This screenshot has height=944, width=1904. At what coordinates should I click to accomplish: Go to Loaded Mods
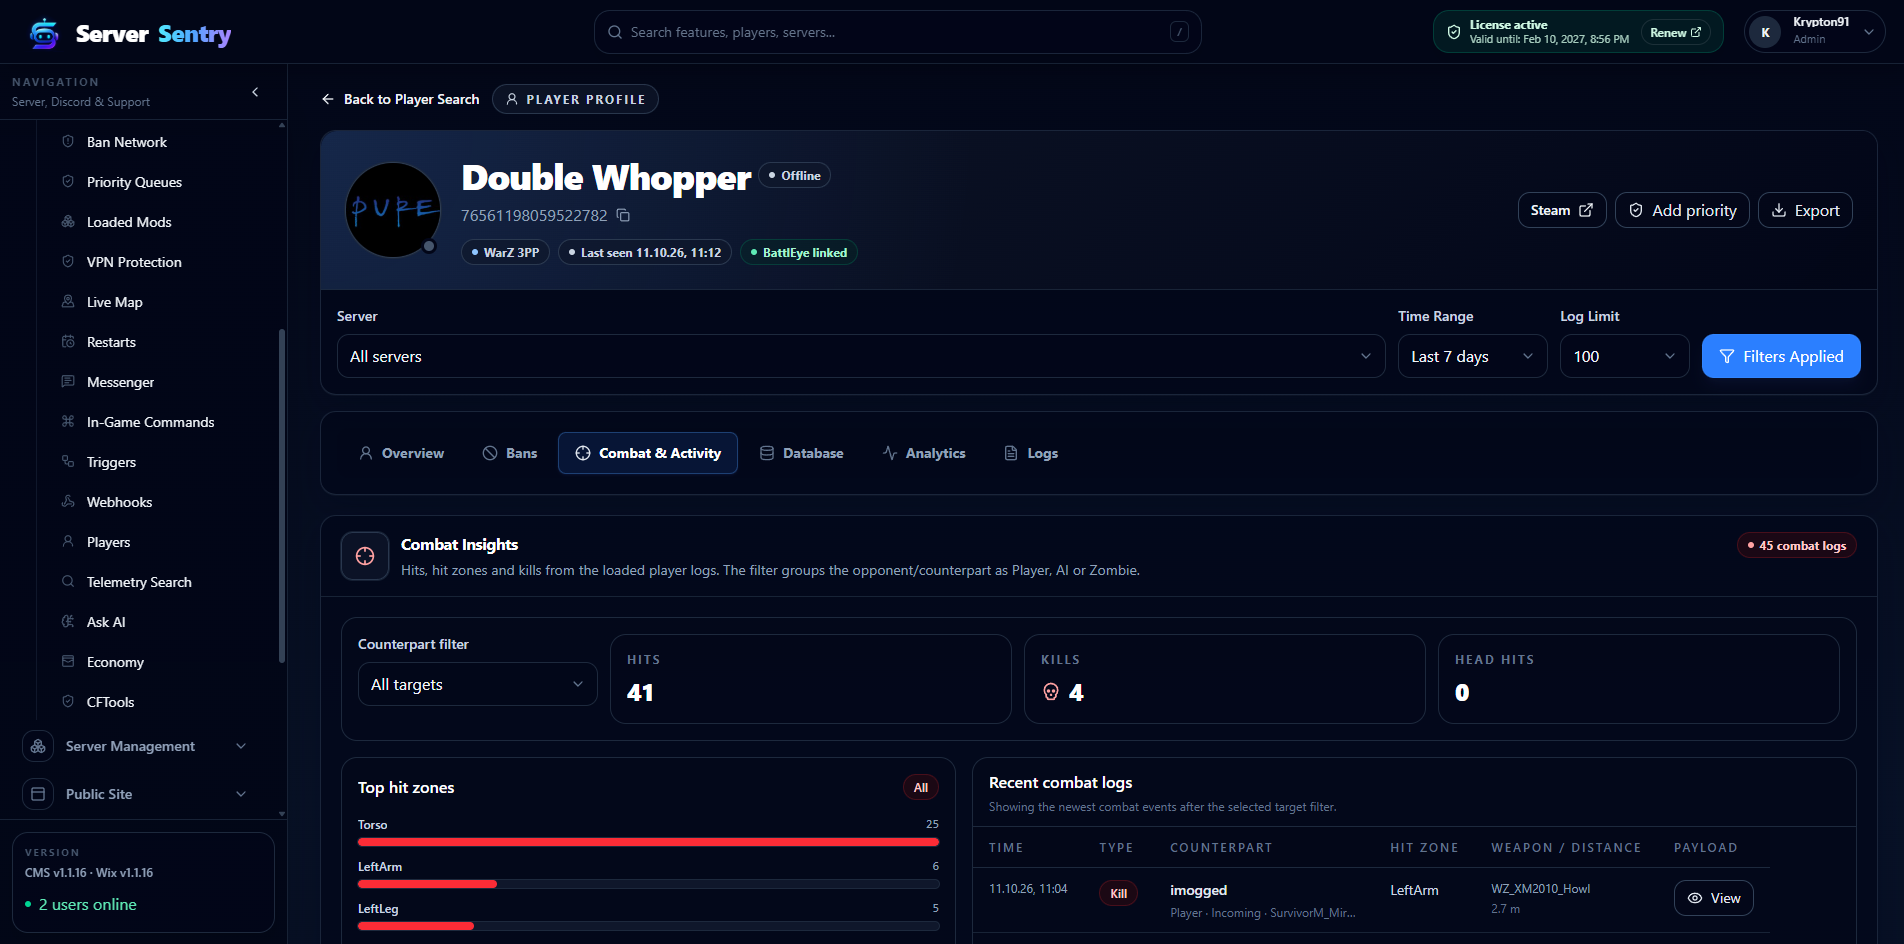point(129,222)
